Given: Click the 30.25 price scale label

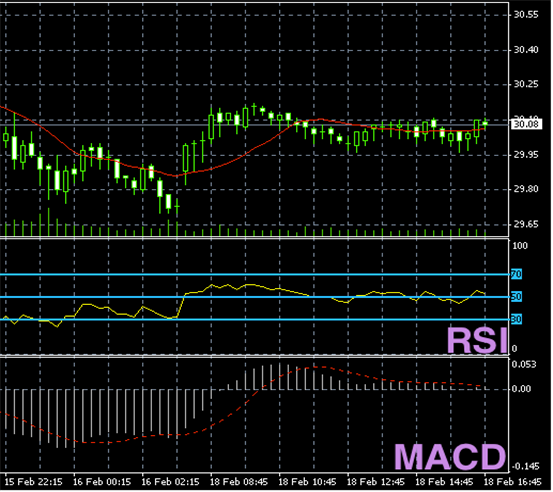Looking at the screenshot, I should click(527, 85).
